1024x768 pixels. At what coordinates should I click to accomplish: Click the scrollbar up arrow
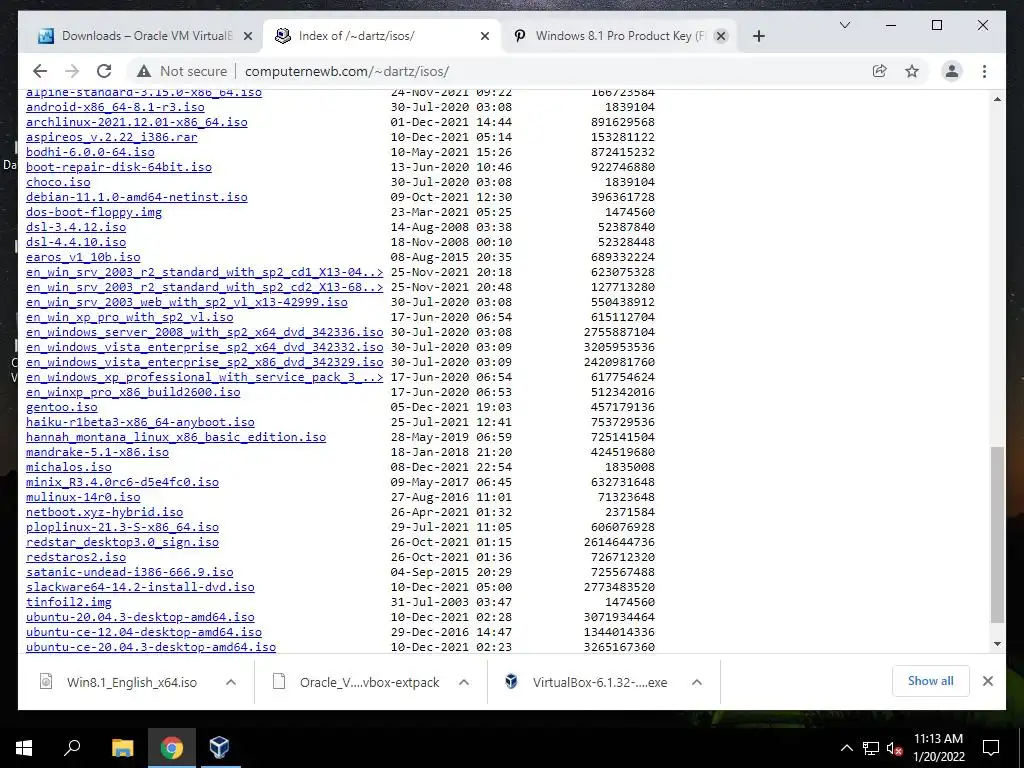pyautogui.click(x=997, y=99)
